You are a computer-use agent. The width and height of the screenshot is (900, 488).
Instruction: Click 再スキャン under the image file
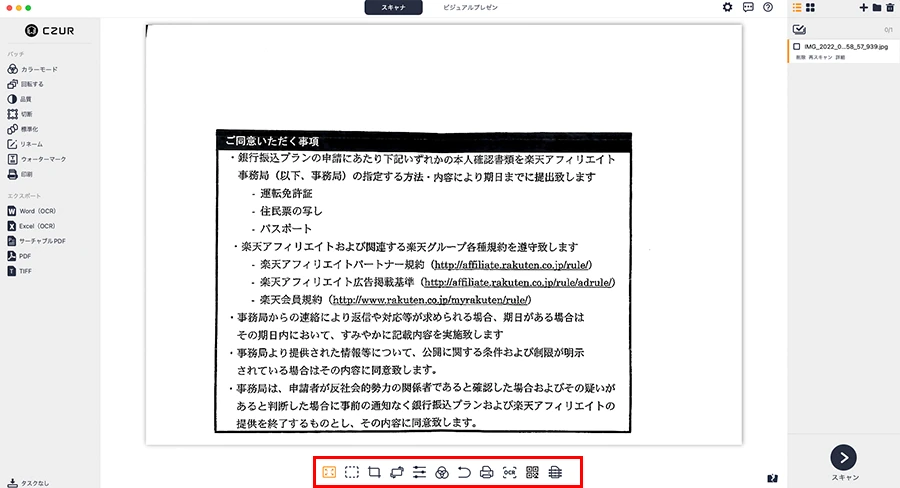(x=819, y=57)
